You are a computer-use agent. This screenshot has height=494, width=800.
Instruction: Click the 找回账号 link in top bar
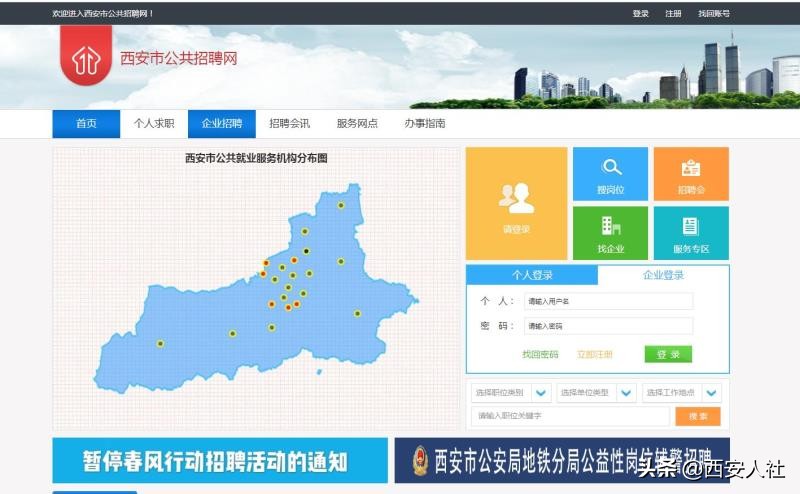(x=714, y=14)
